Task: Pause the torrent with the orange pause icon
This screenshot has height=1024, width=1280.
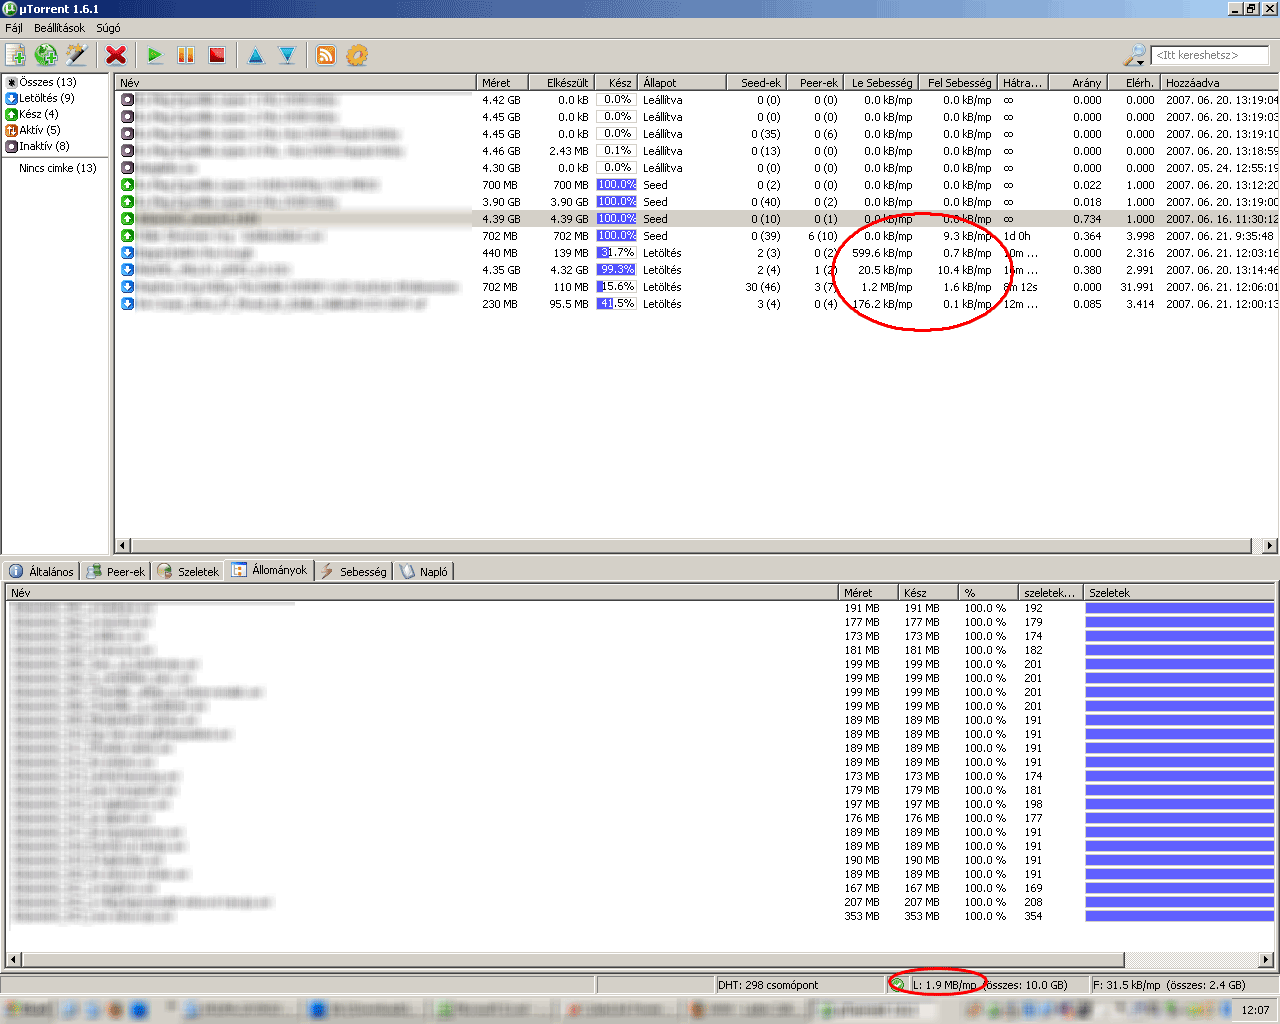Action: [x=186, y=55]
